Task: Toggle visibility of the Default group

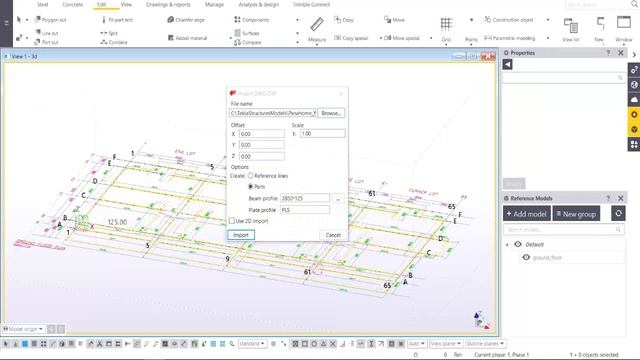Action: point(518,244)
